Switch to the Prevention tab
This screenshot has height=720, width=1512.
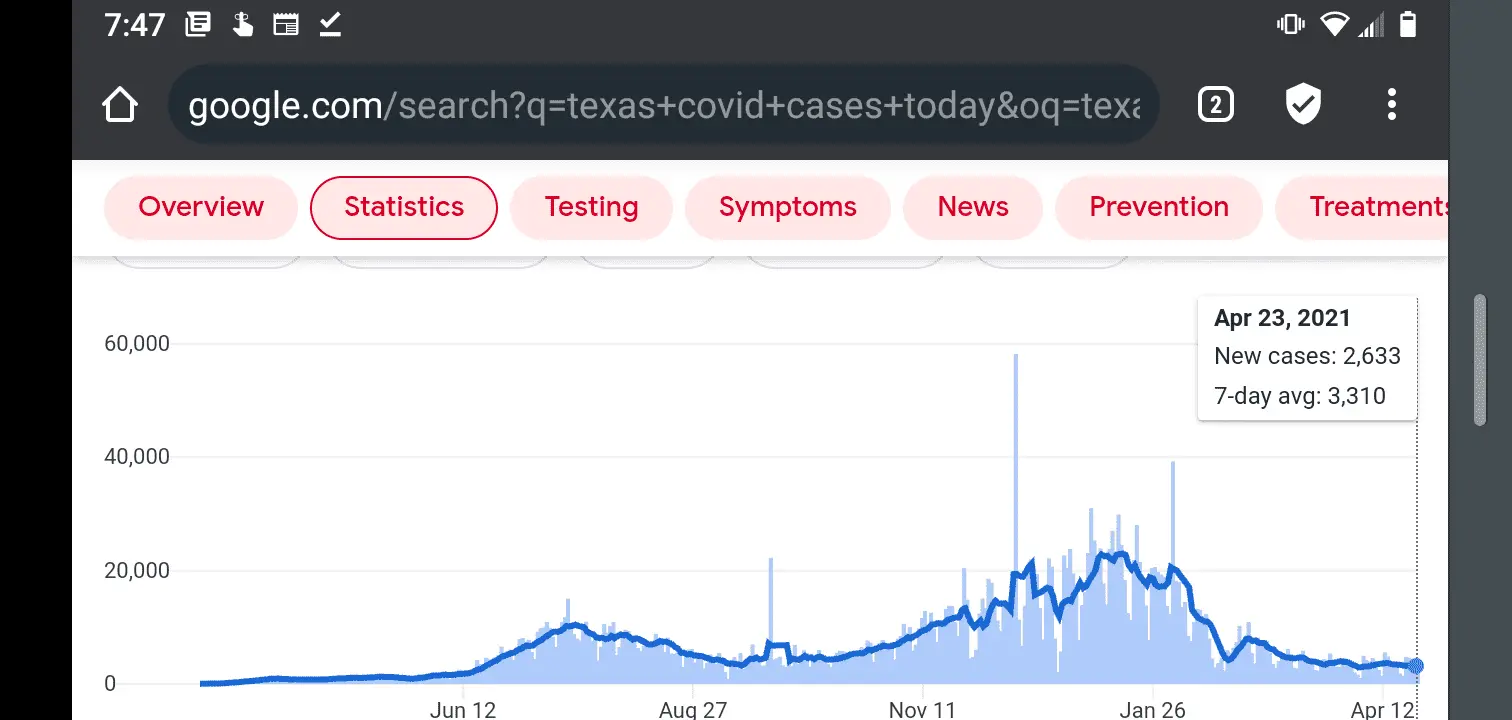[x=1159, y=207]
